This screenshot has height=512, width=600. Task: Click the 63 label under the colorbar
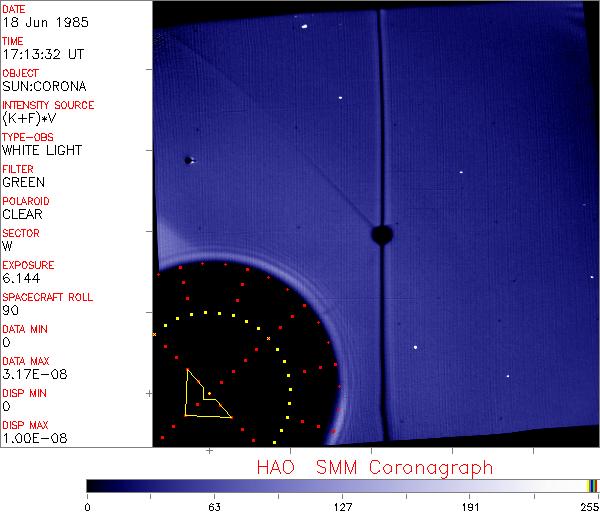coord(214,504)
